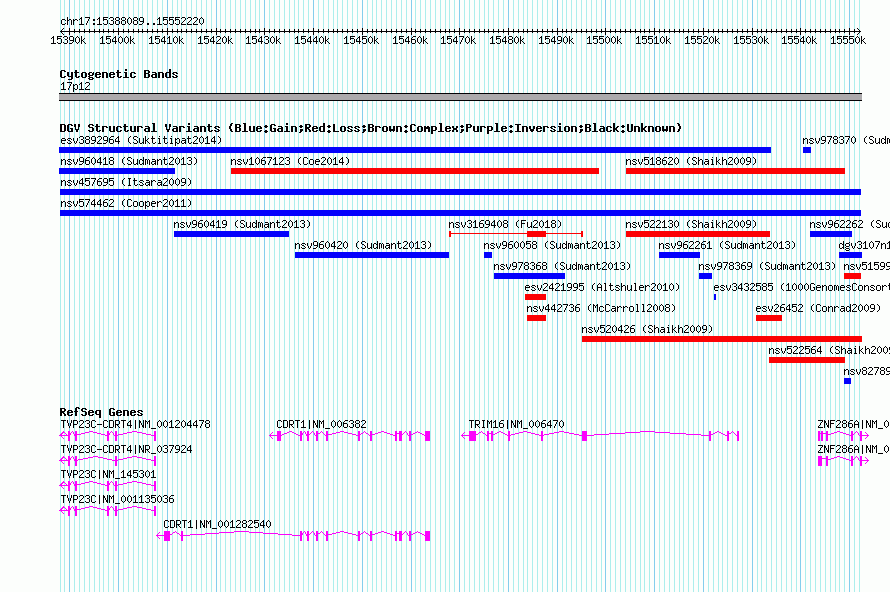
Task: Select the nsv518620 (Shaikh2009) loss bar
Action: [x=735, y=171]
